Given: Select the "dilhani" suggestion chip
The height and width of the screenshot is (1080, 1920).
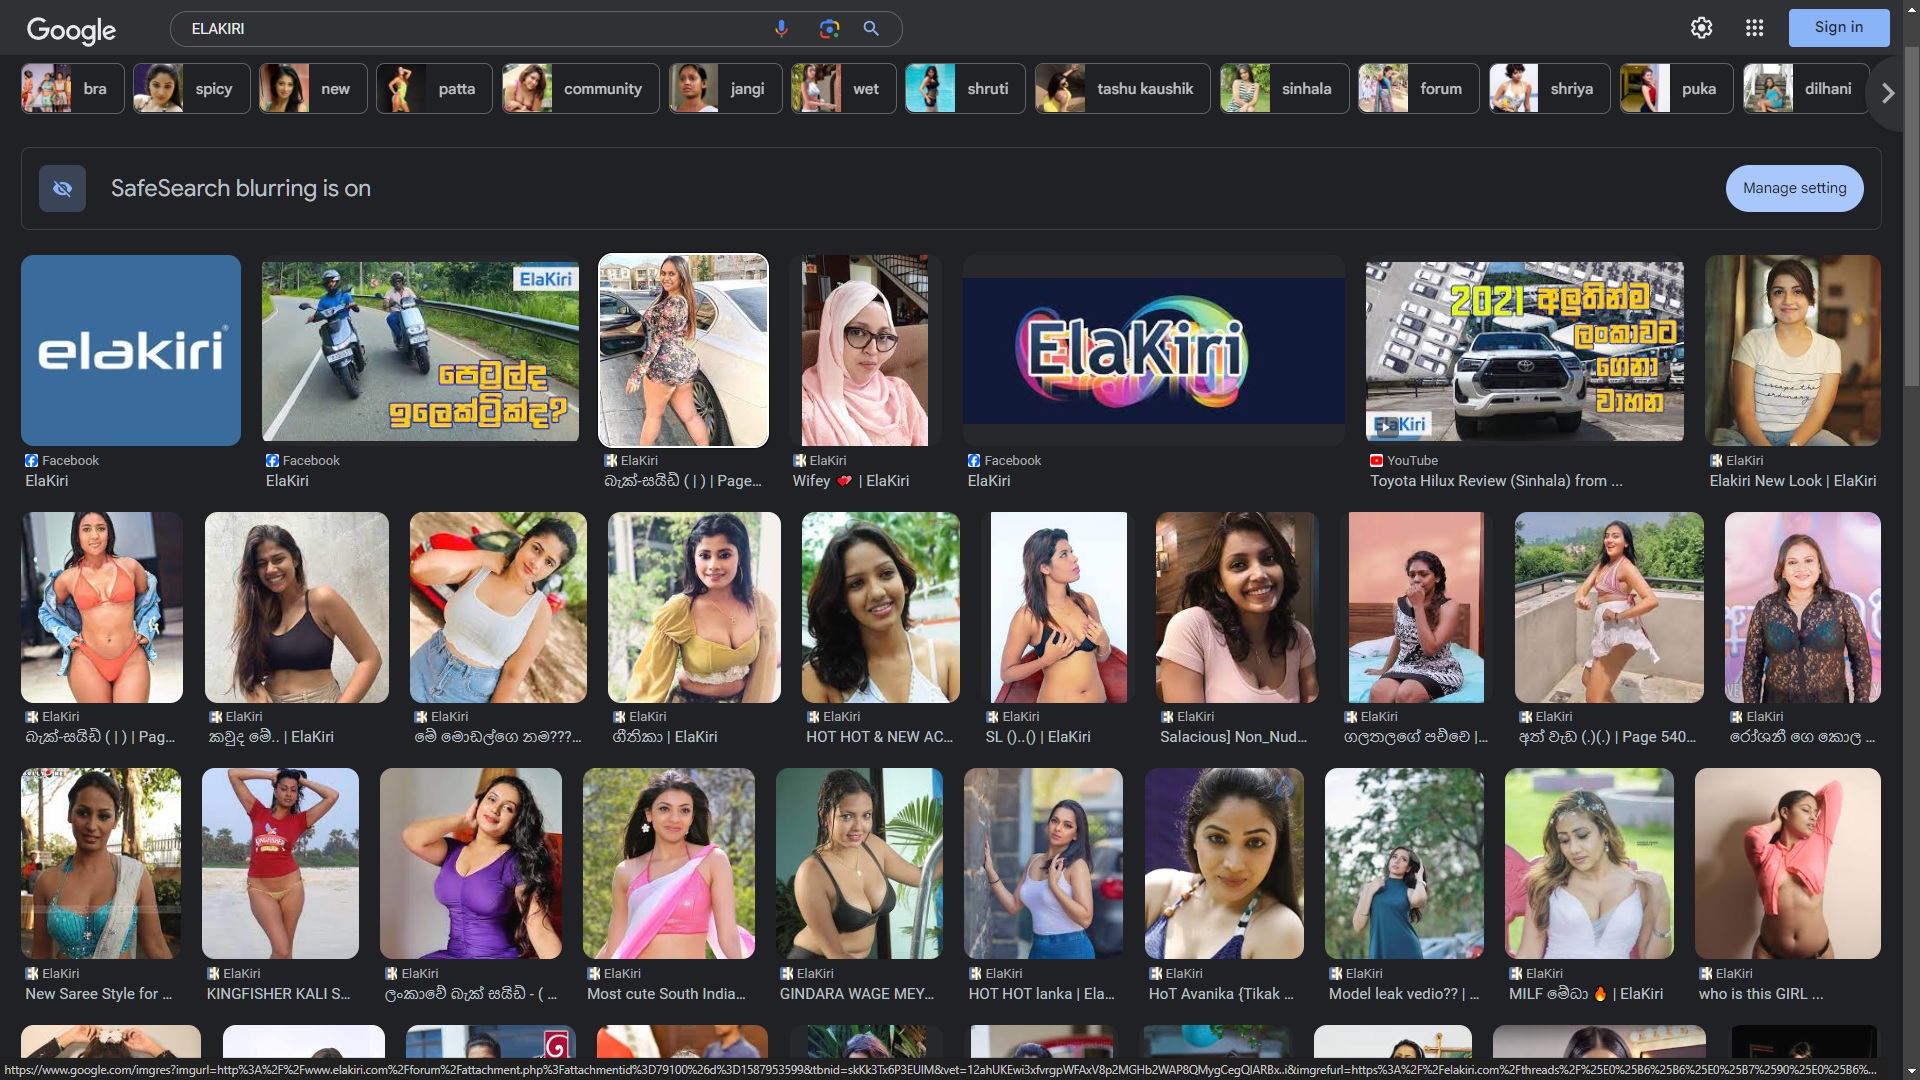Looking at the screenshot, I should [x=1806, y=89].
